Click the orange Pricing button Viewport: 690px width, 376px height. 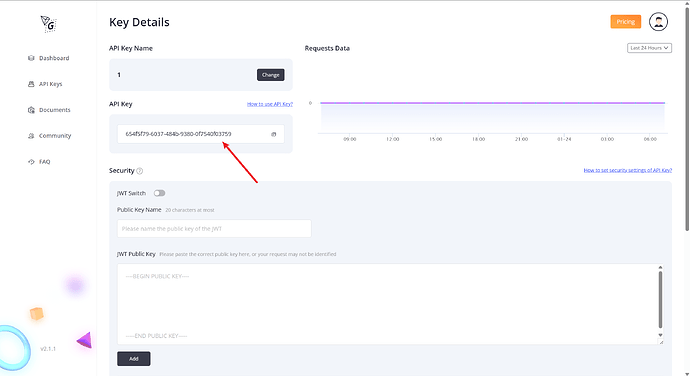(x=625, y=22)
